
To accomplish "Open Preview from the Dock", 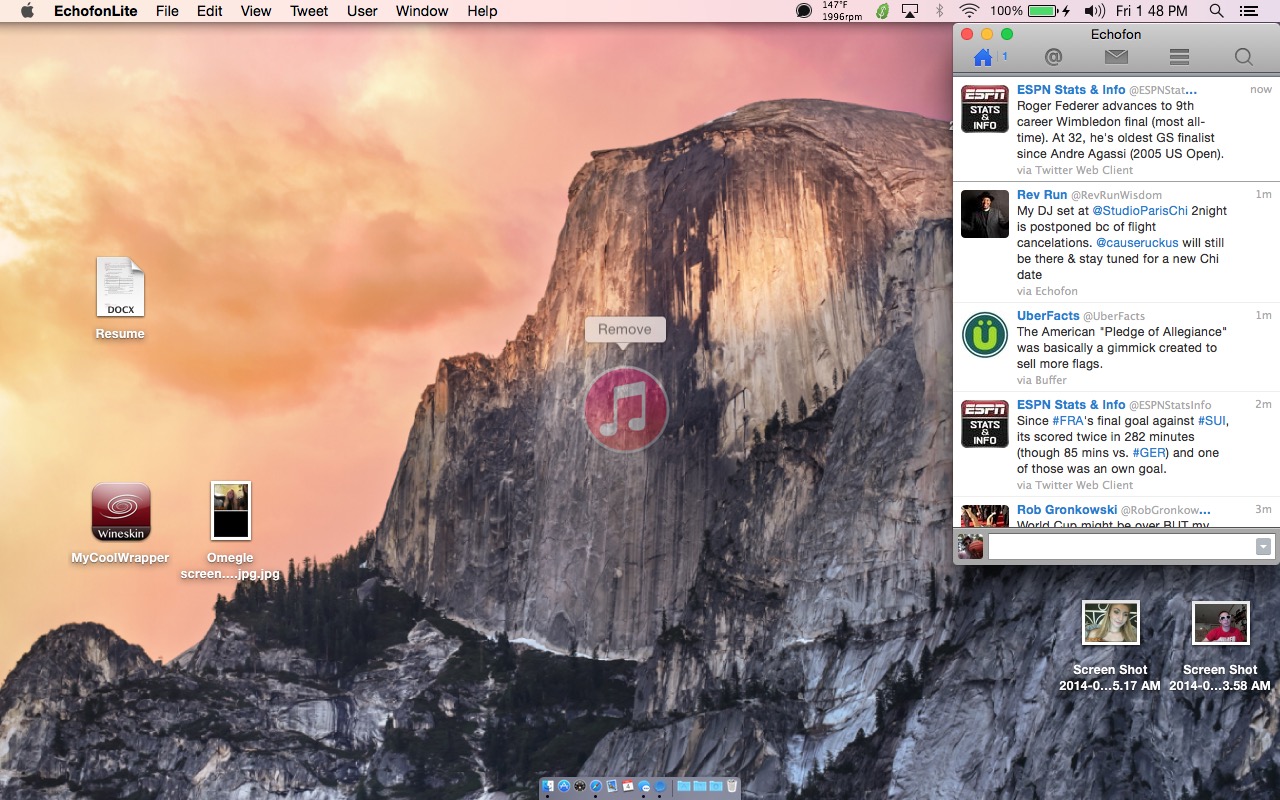I will pos(612,786).
